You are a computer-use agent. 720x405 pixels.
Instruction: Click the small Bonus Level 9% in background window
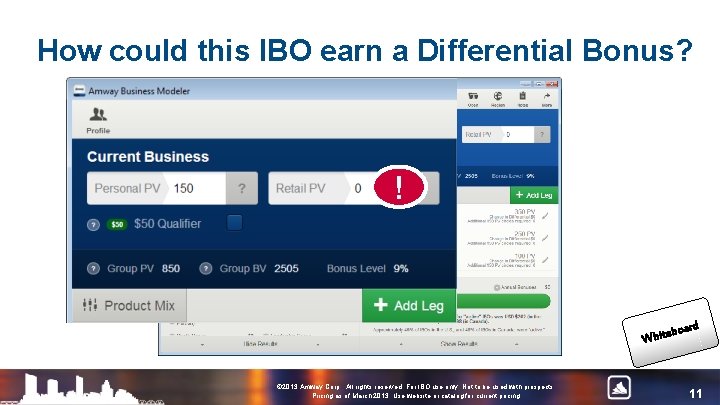(513, 176)
